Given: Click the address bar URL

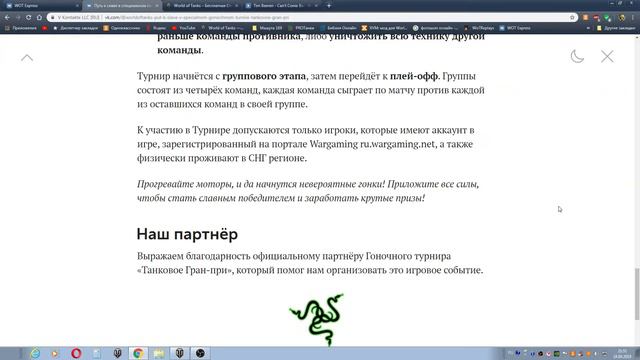Looking at the screenshot, I should pyautogui.click(x=197, y=18).
